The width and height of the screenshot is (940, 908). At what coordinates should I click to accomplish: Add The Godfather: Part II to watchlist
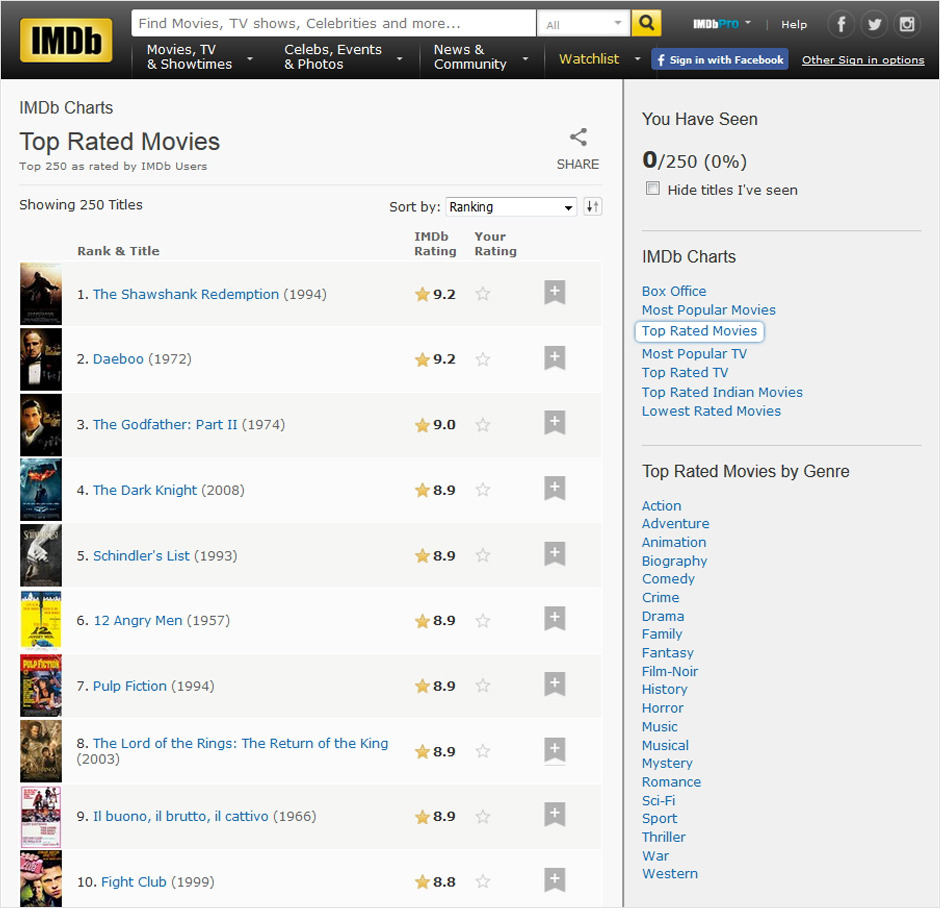(555, 423)
